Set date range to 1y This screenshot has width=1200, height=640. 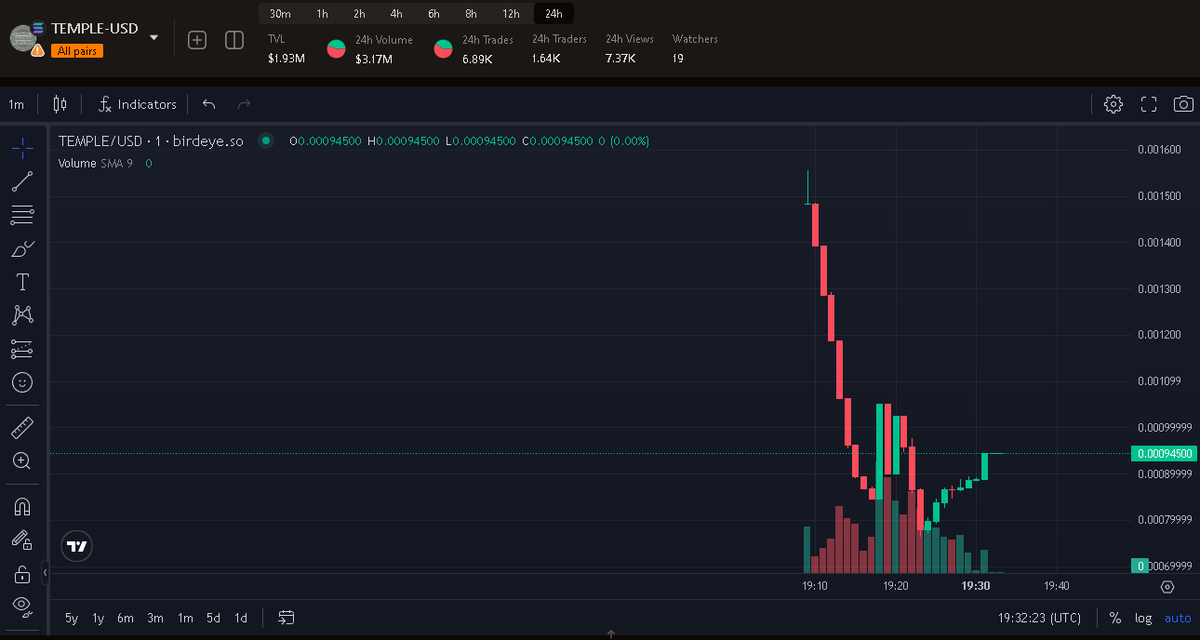[98, 618]
